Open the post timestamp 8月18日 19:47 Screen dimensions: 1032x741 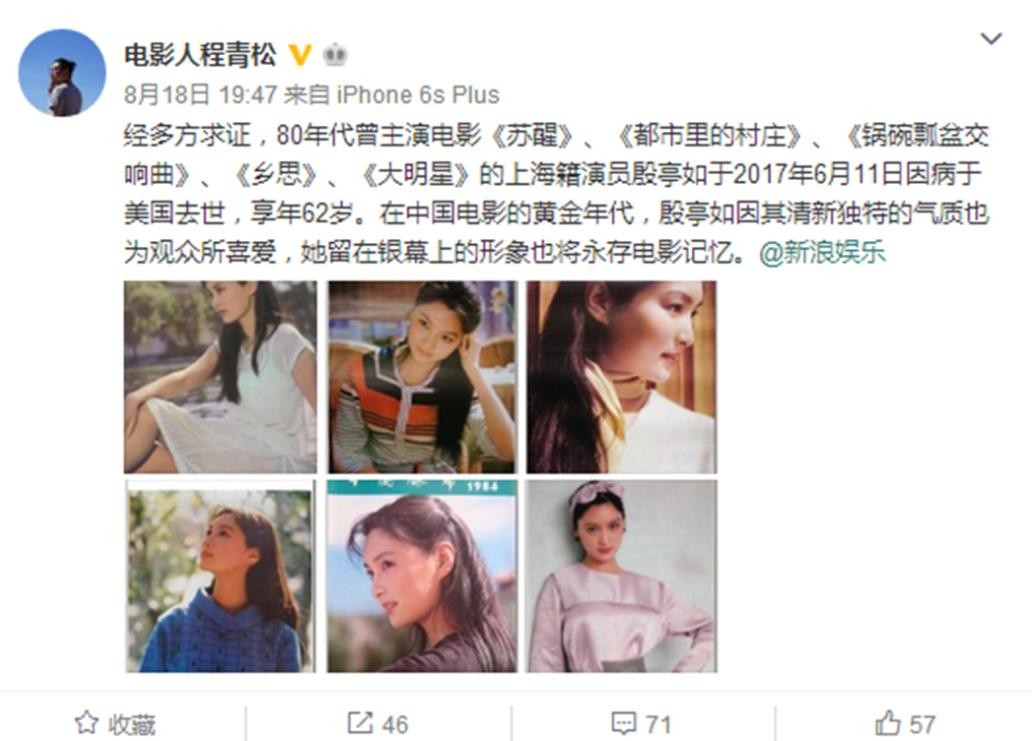[200, 95]
